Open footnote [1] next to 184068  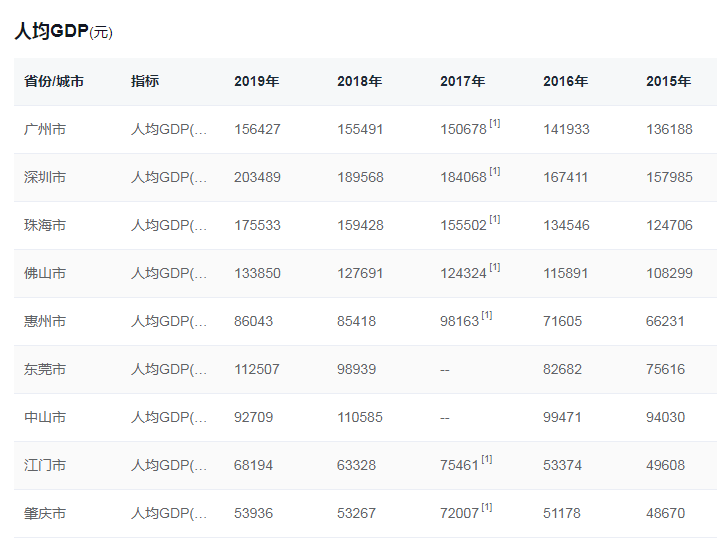coord(495,172)
